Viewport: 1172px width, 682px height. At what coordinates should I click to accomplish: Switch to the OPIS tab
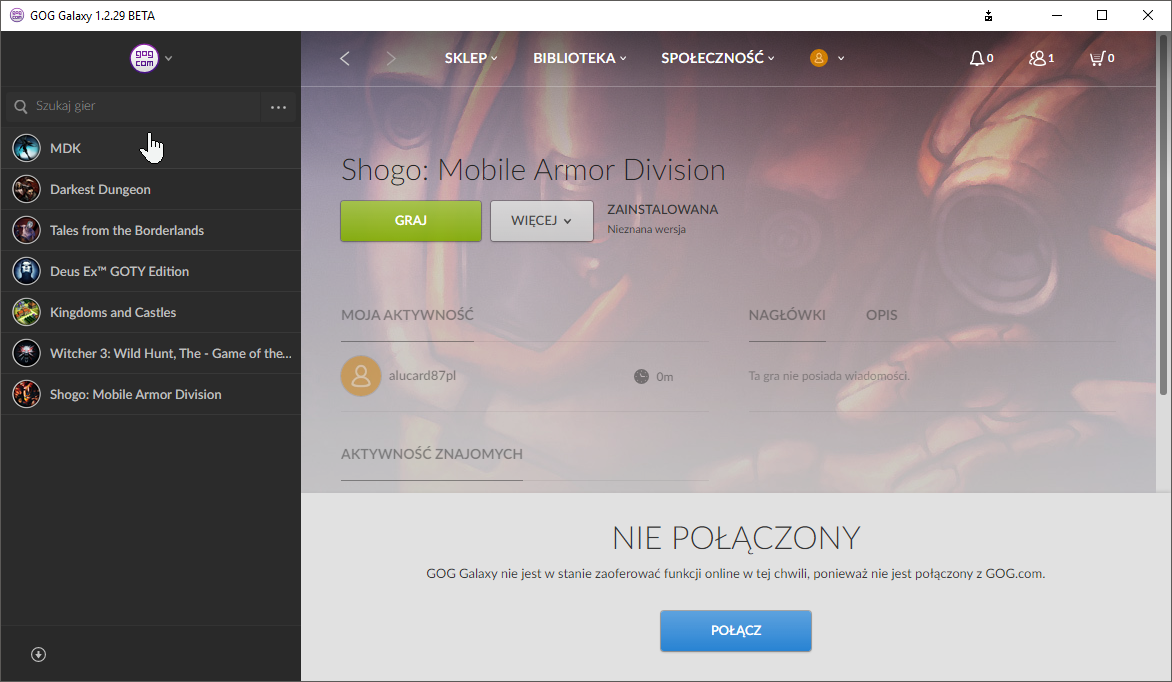tap(881, 315)
